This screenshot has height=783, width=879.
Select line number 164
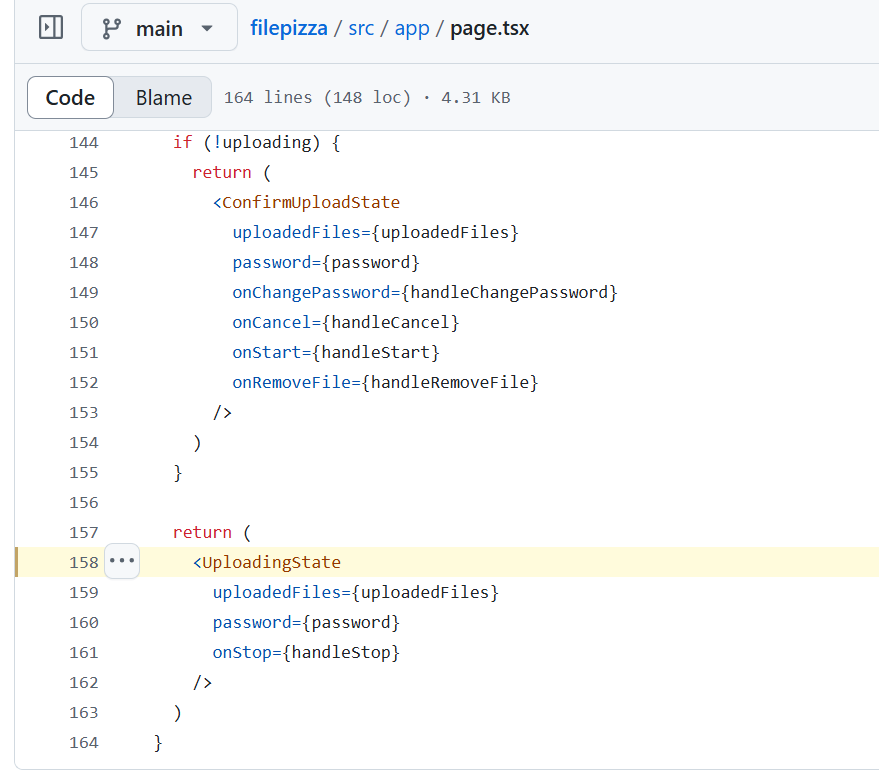pyautogui.click(x=84, y=742)
